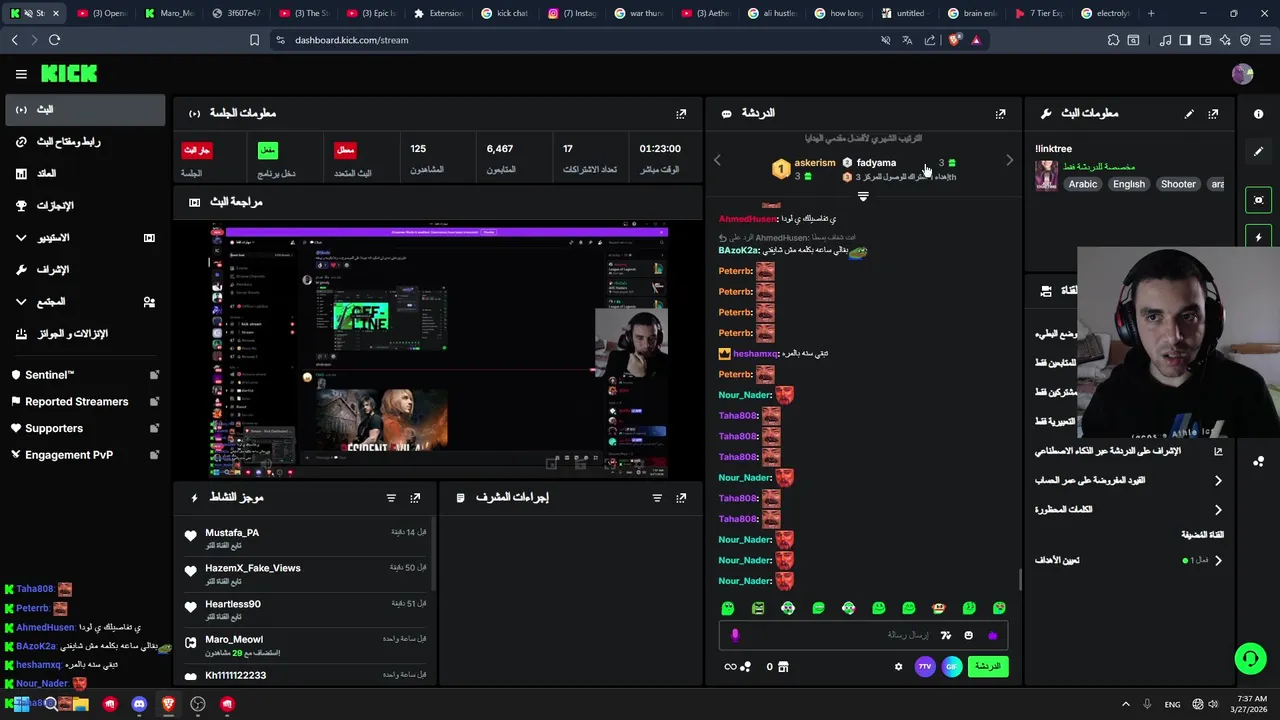The height and width of the screenshot is (720, 1280).
Task: Open the emoji picker in chat input
Action: 968,635
